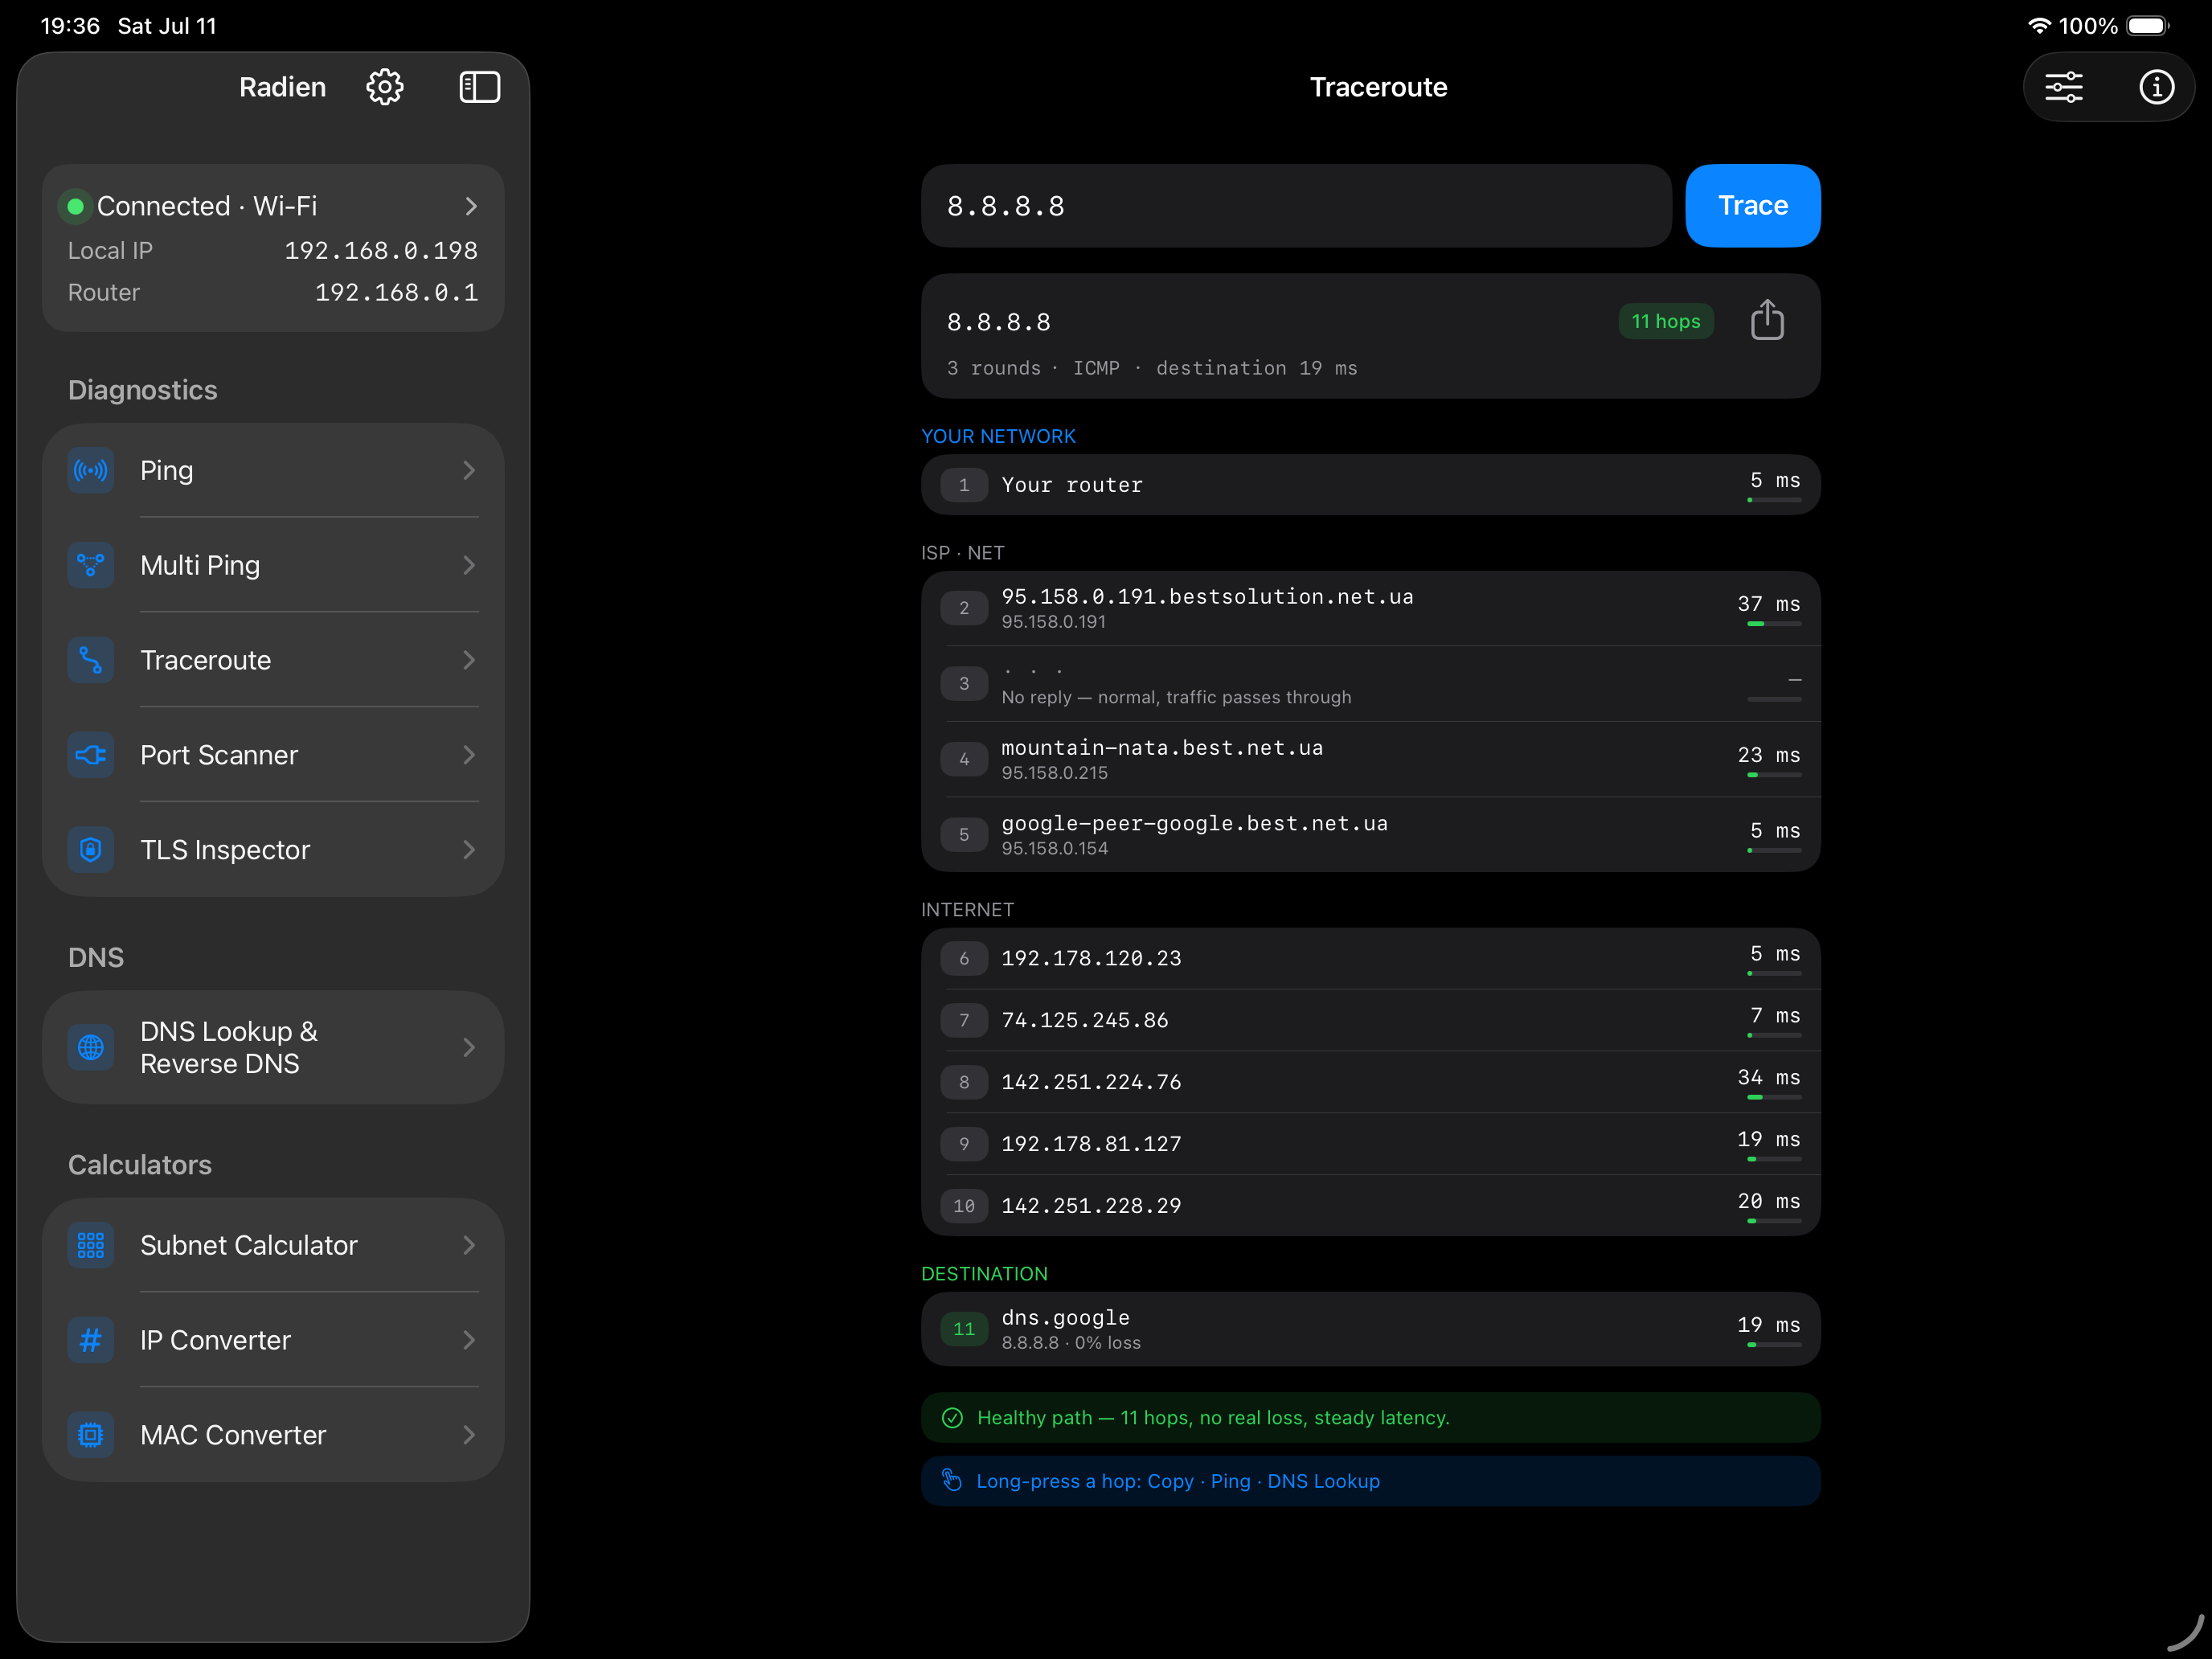The width and height of the screenshot is (2212, 1659).
Task: Share the 8.8.8.8 trace result
Action: coord(1767,320)
